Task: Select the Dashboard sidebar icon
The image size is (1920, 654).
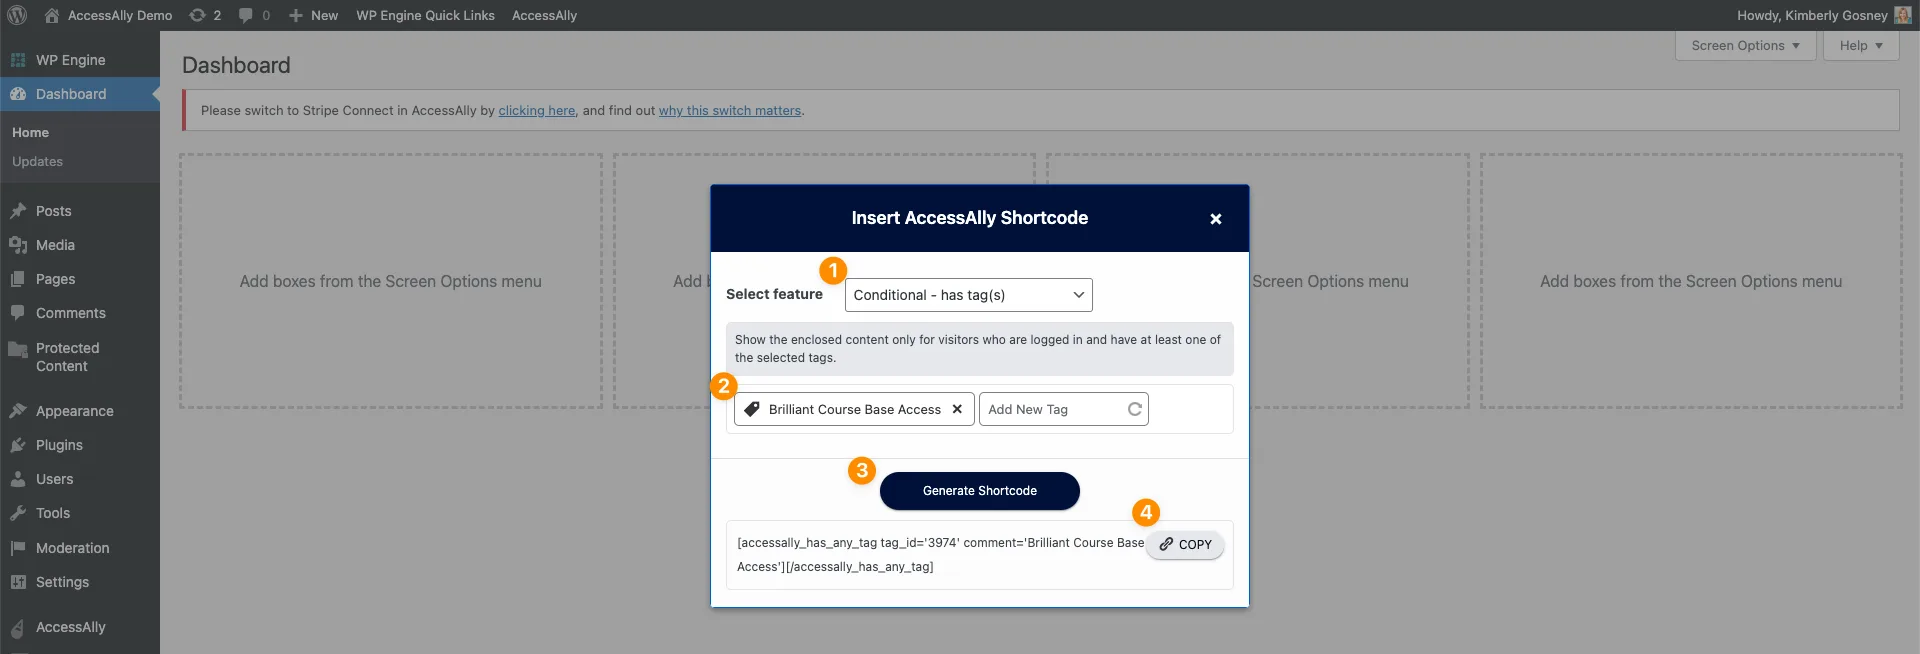Action: pos(18,94)
